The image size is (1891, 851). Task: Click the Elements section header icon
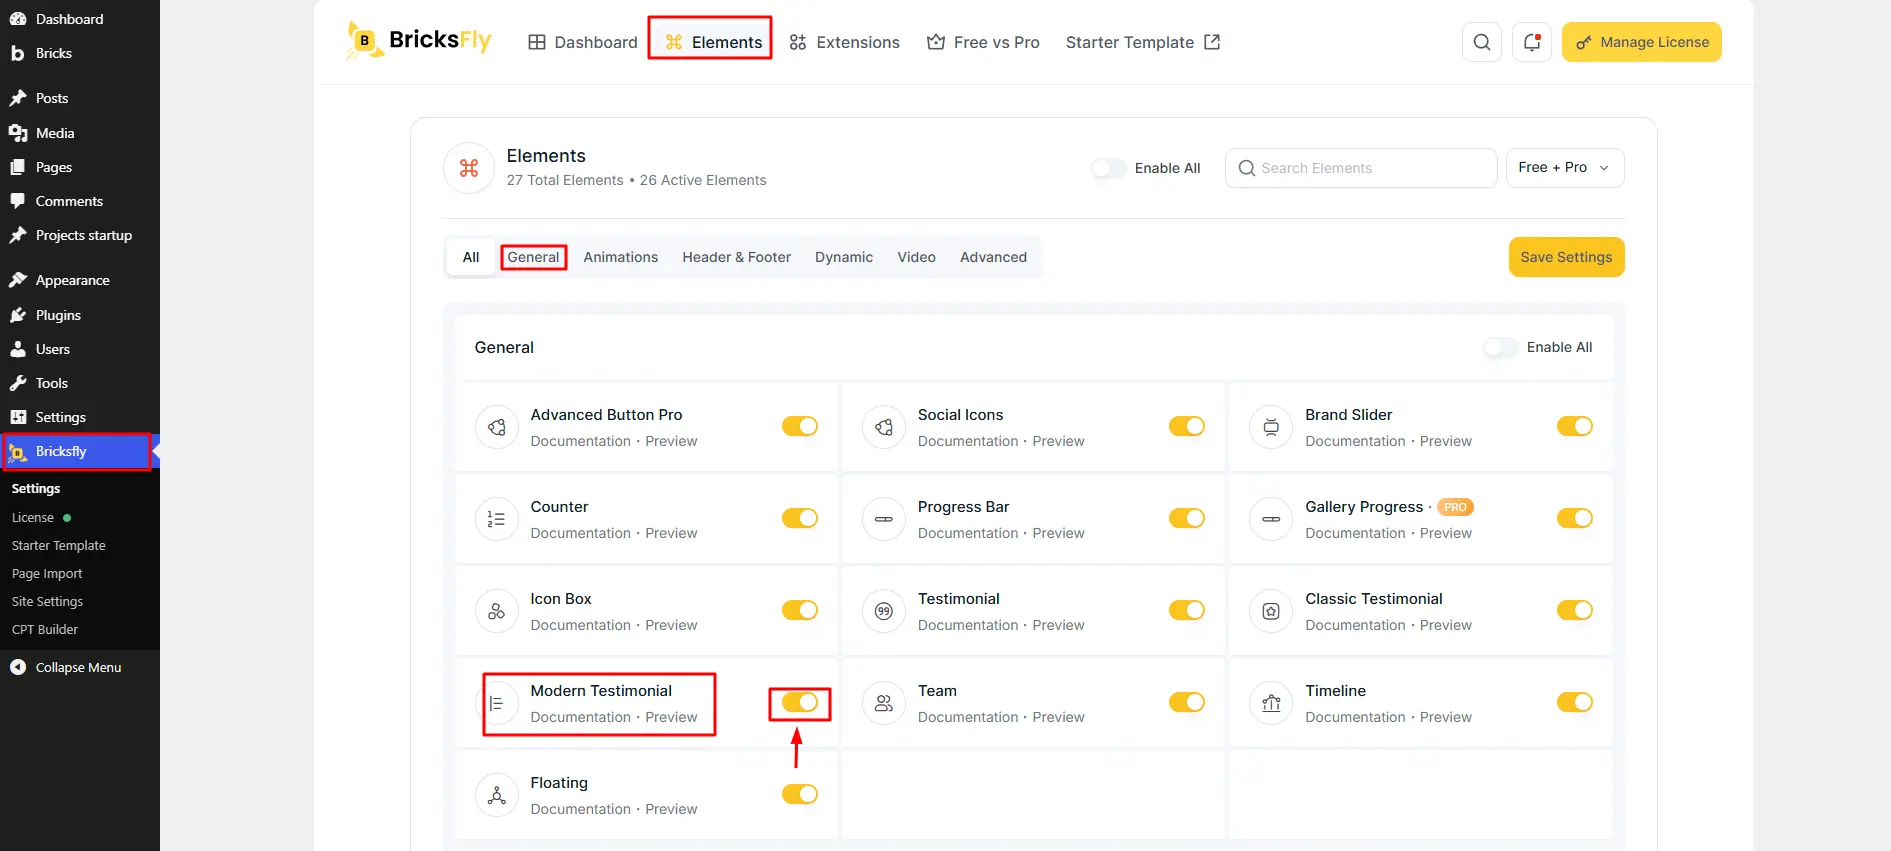click(x=469, y=168)
